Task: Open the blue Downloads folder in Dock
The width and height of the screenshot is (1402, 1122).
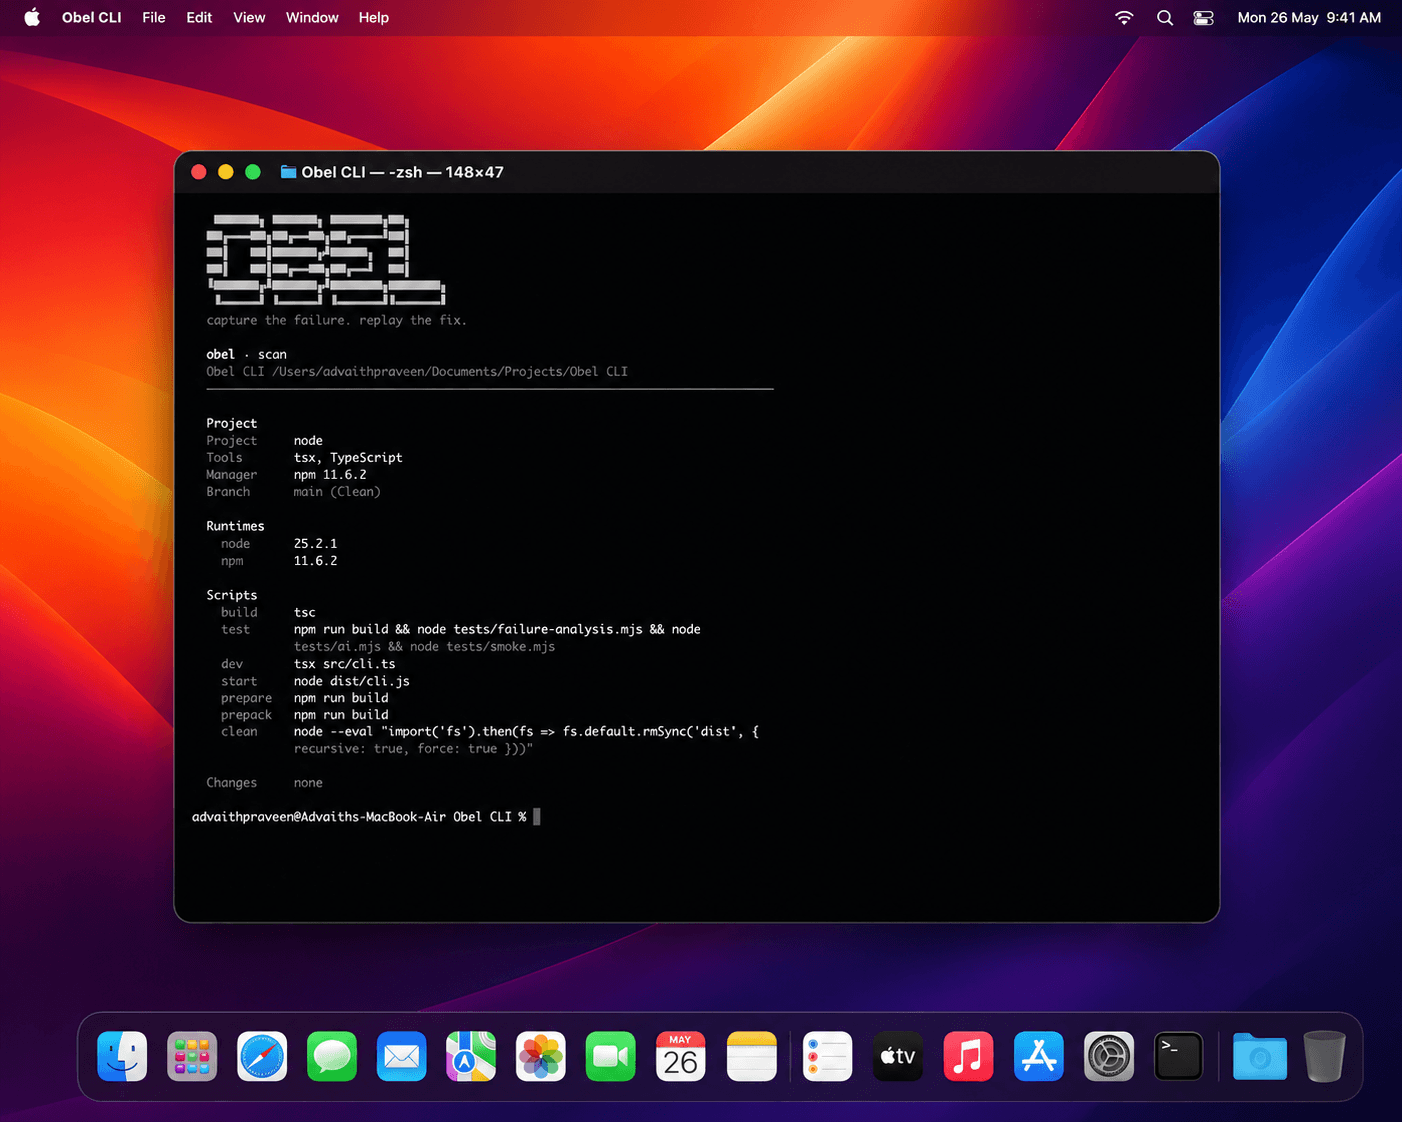Action: 1260,1057
